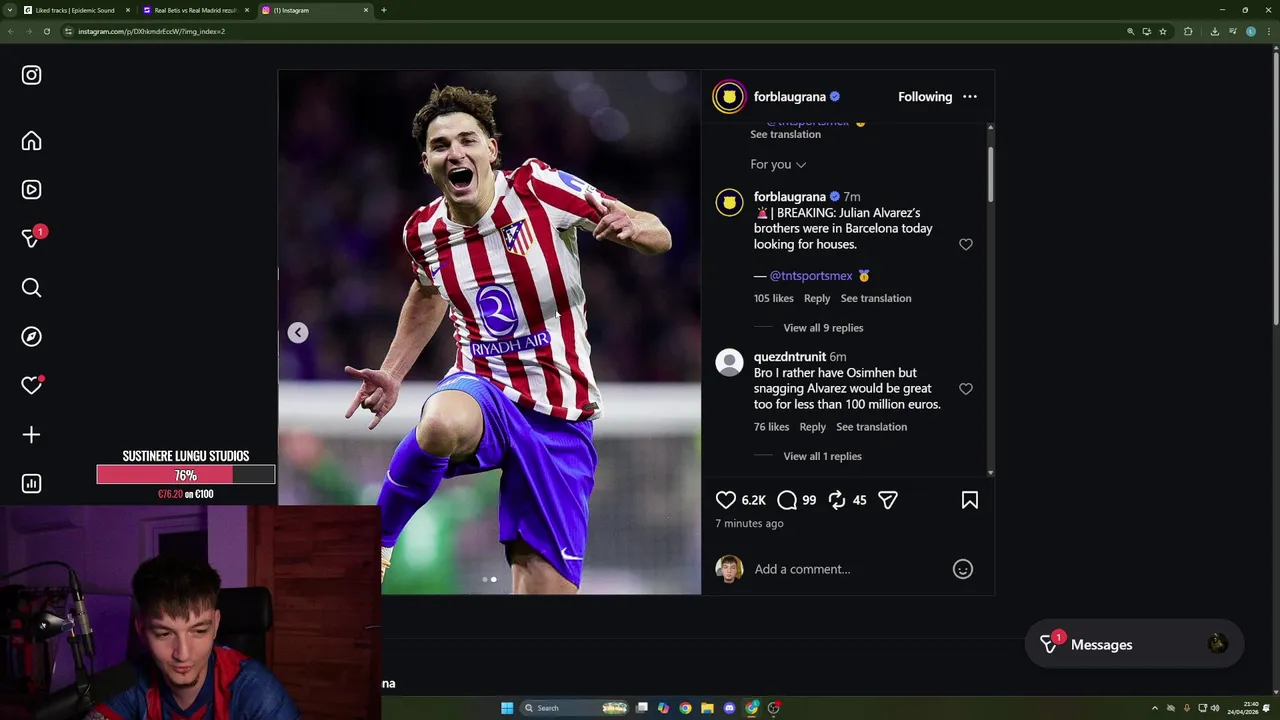Switch to Real Betis vs Real Madrid tab
The height and width of the screenshot is (720, 1280).
coord(195,10)
